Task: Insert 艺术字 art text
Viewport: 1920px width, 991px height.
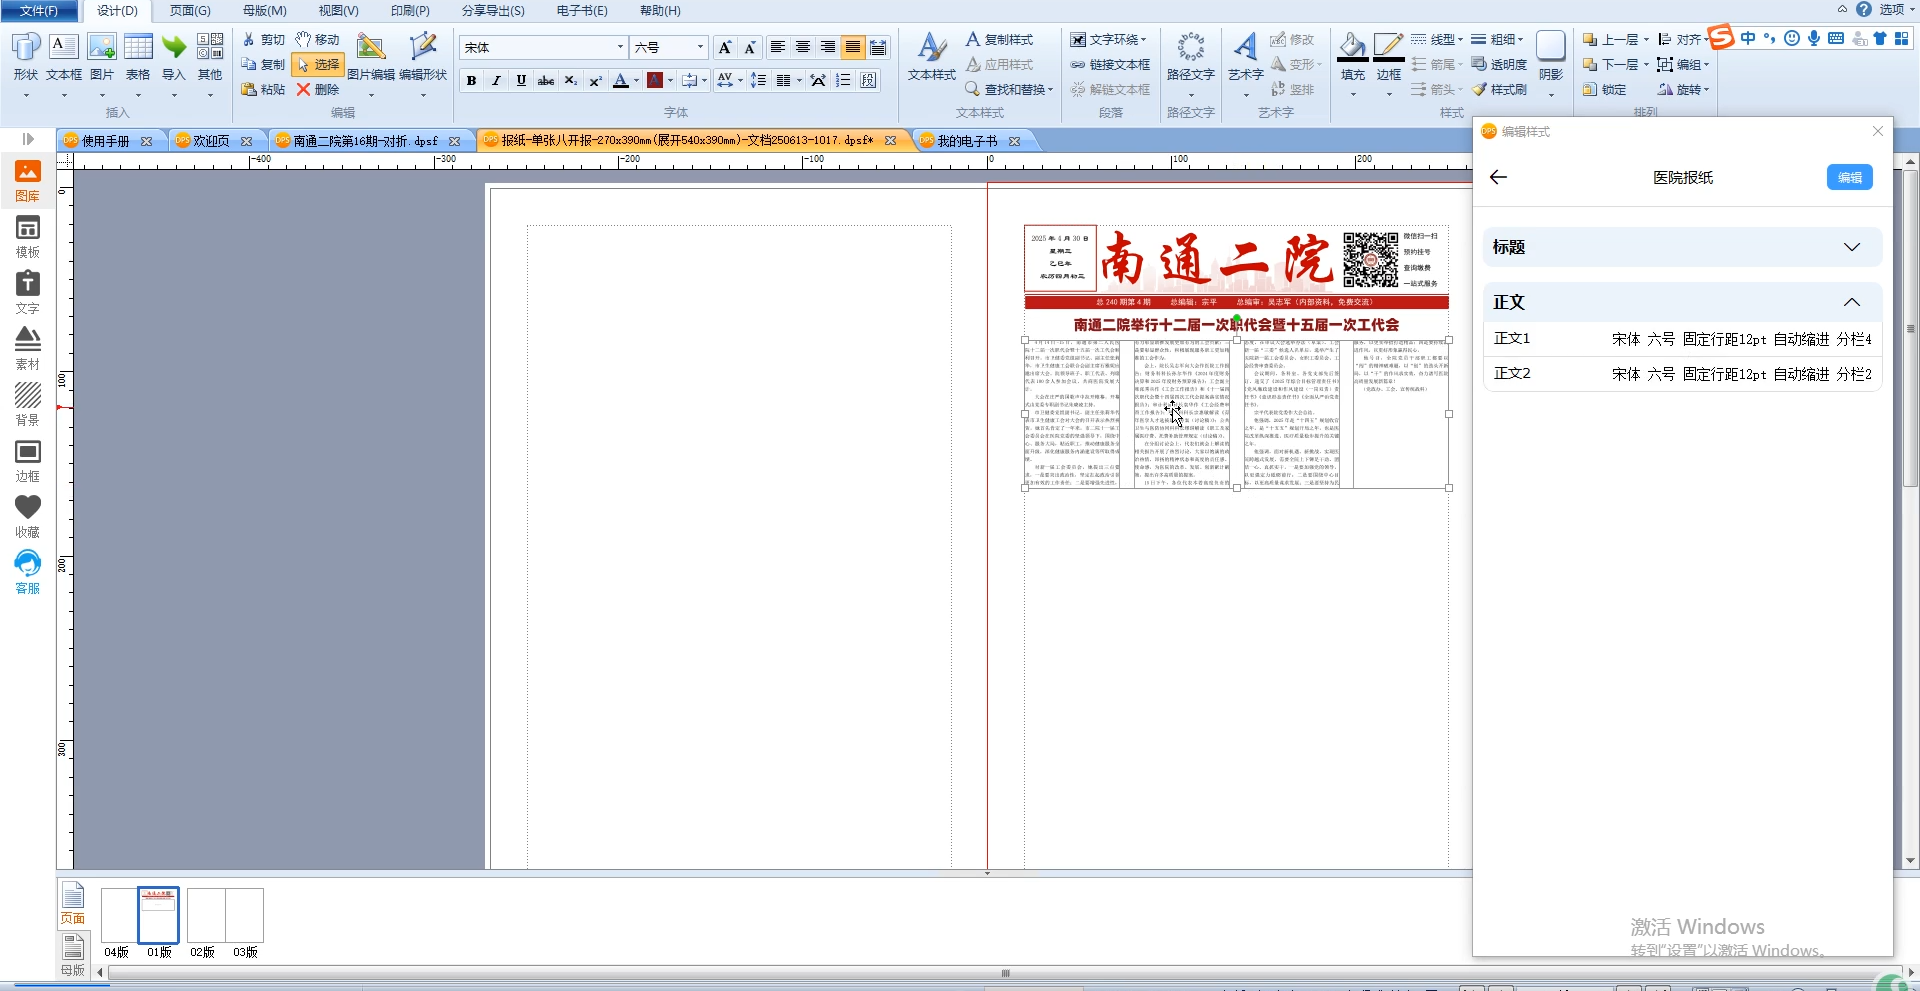Action: pyautogui.click(x=1246, y=57)
